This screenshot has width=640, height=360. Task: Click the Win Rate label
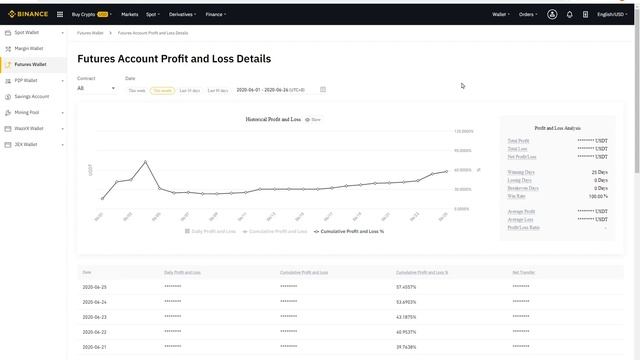[x=516, y=196]
